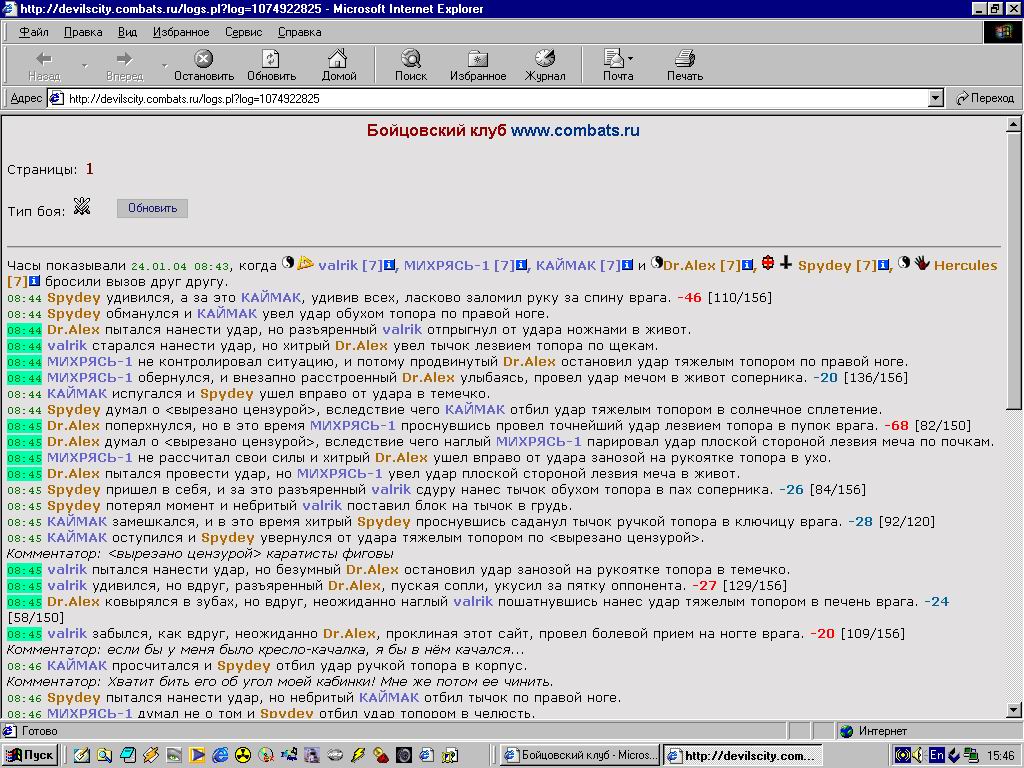Click the red clan emblem before Spydey

(x=768, y=263)
